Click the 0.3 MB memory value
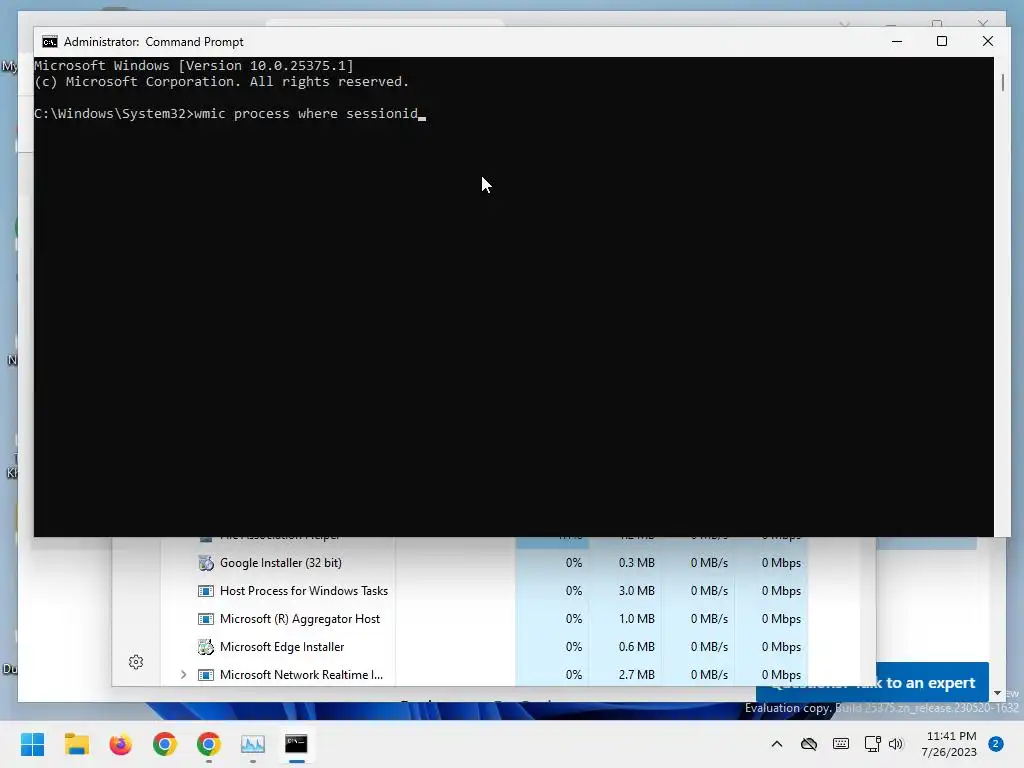This screenshot has height=768, width=1024. 637,562
